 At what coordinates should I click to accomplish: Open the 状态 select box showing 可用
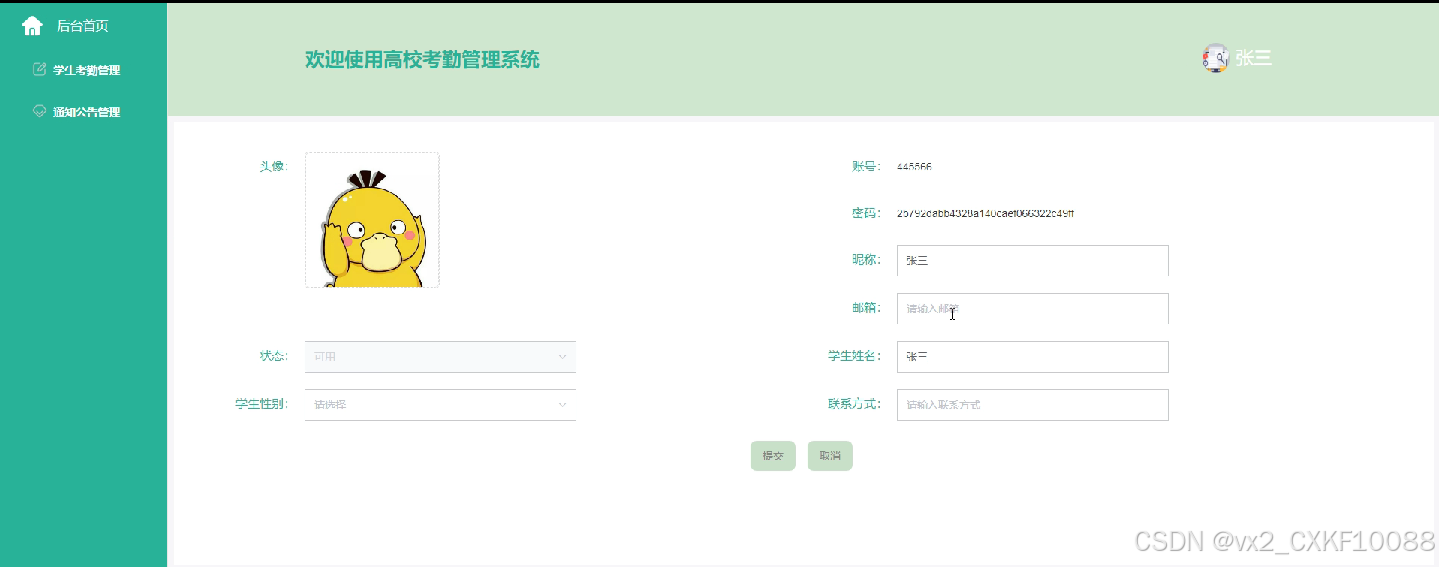(x=440, y=356)
